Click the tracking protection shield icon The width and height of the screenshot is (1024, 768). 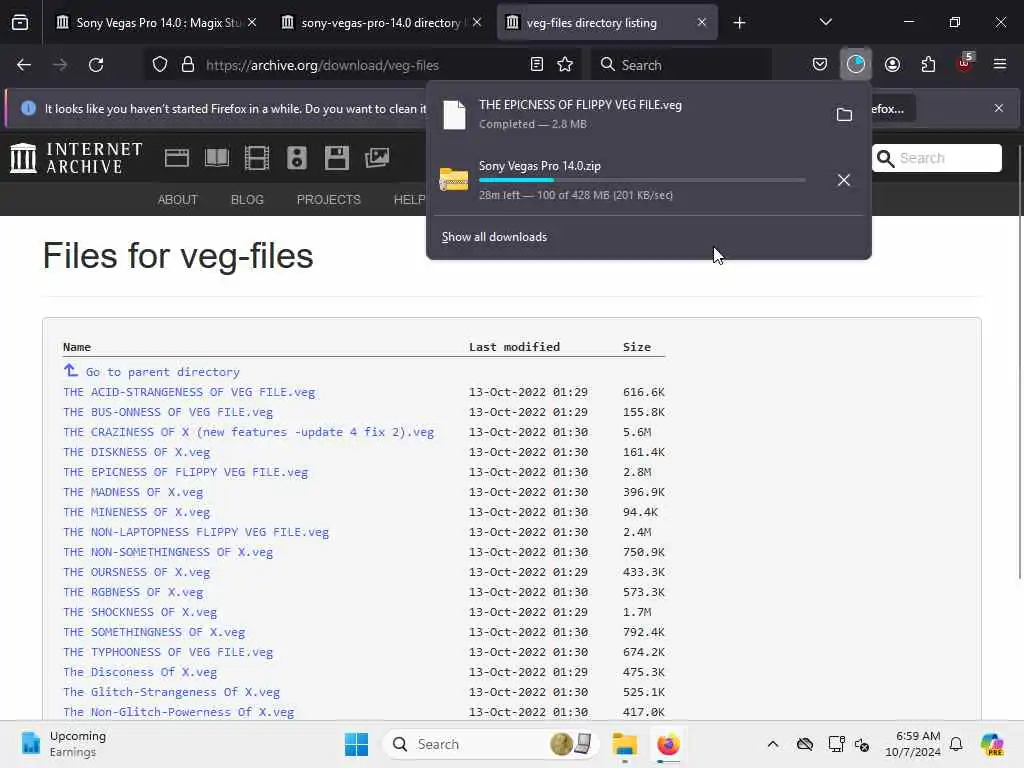point(160,65)
